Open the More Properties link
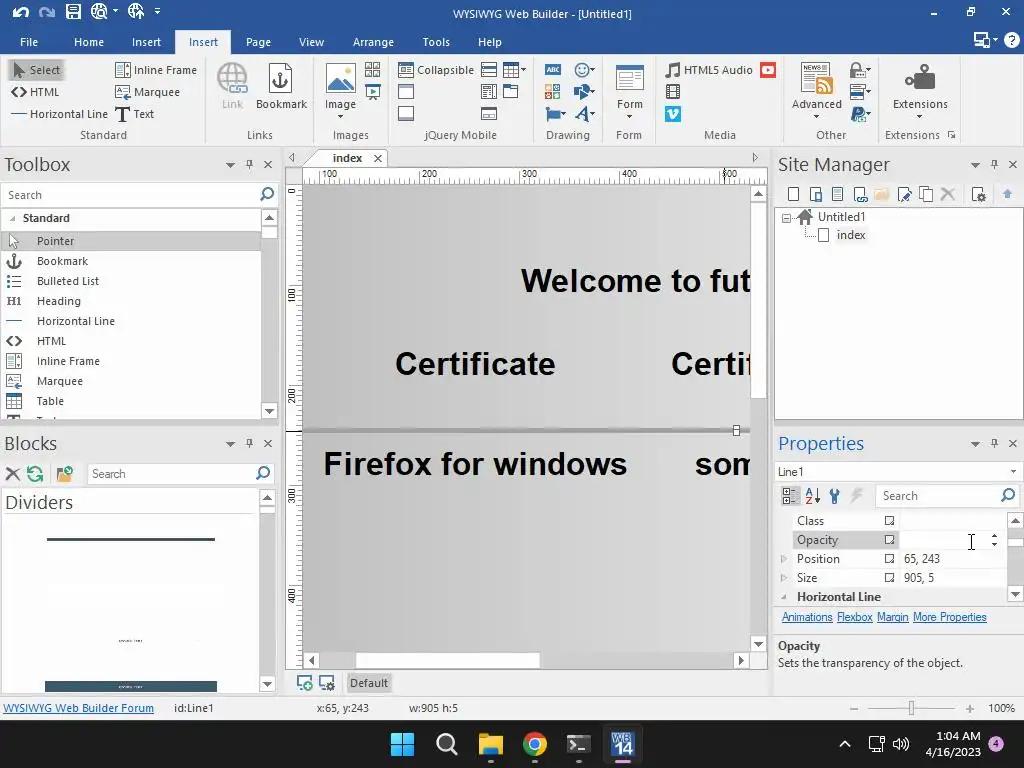Screen dimensions: 1024x768 pos(950,617)
